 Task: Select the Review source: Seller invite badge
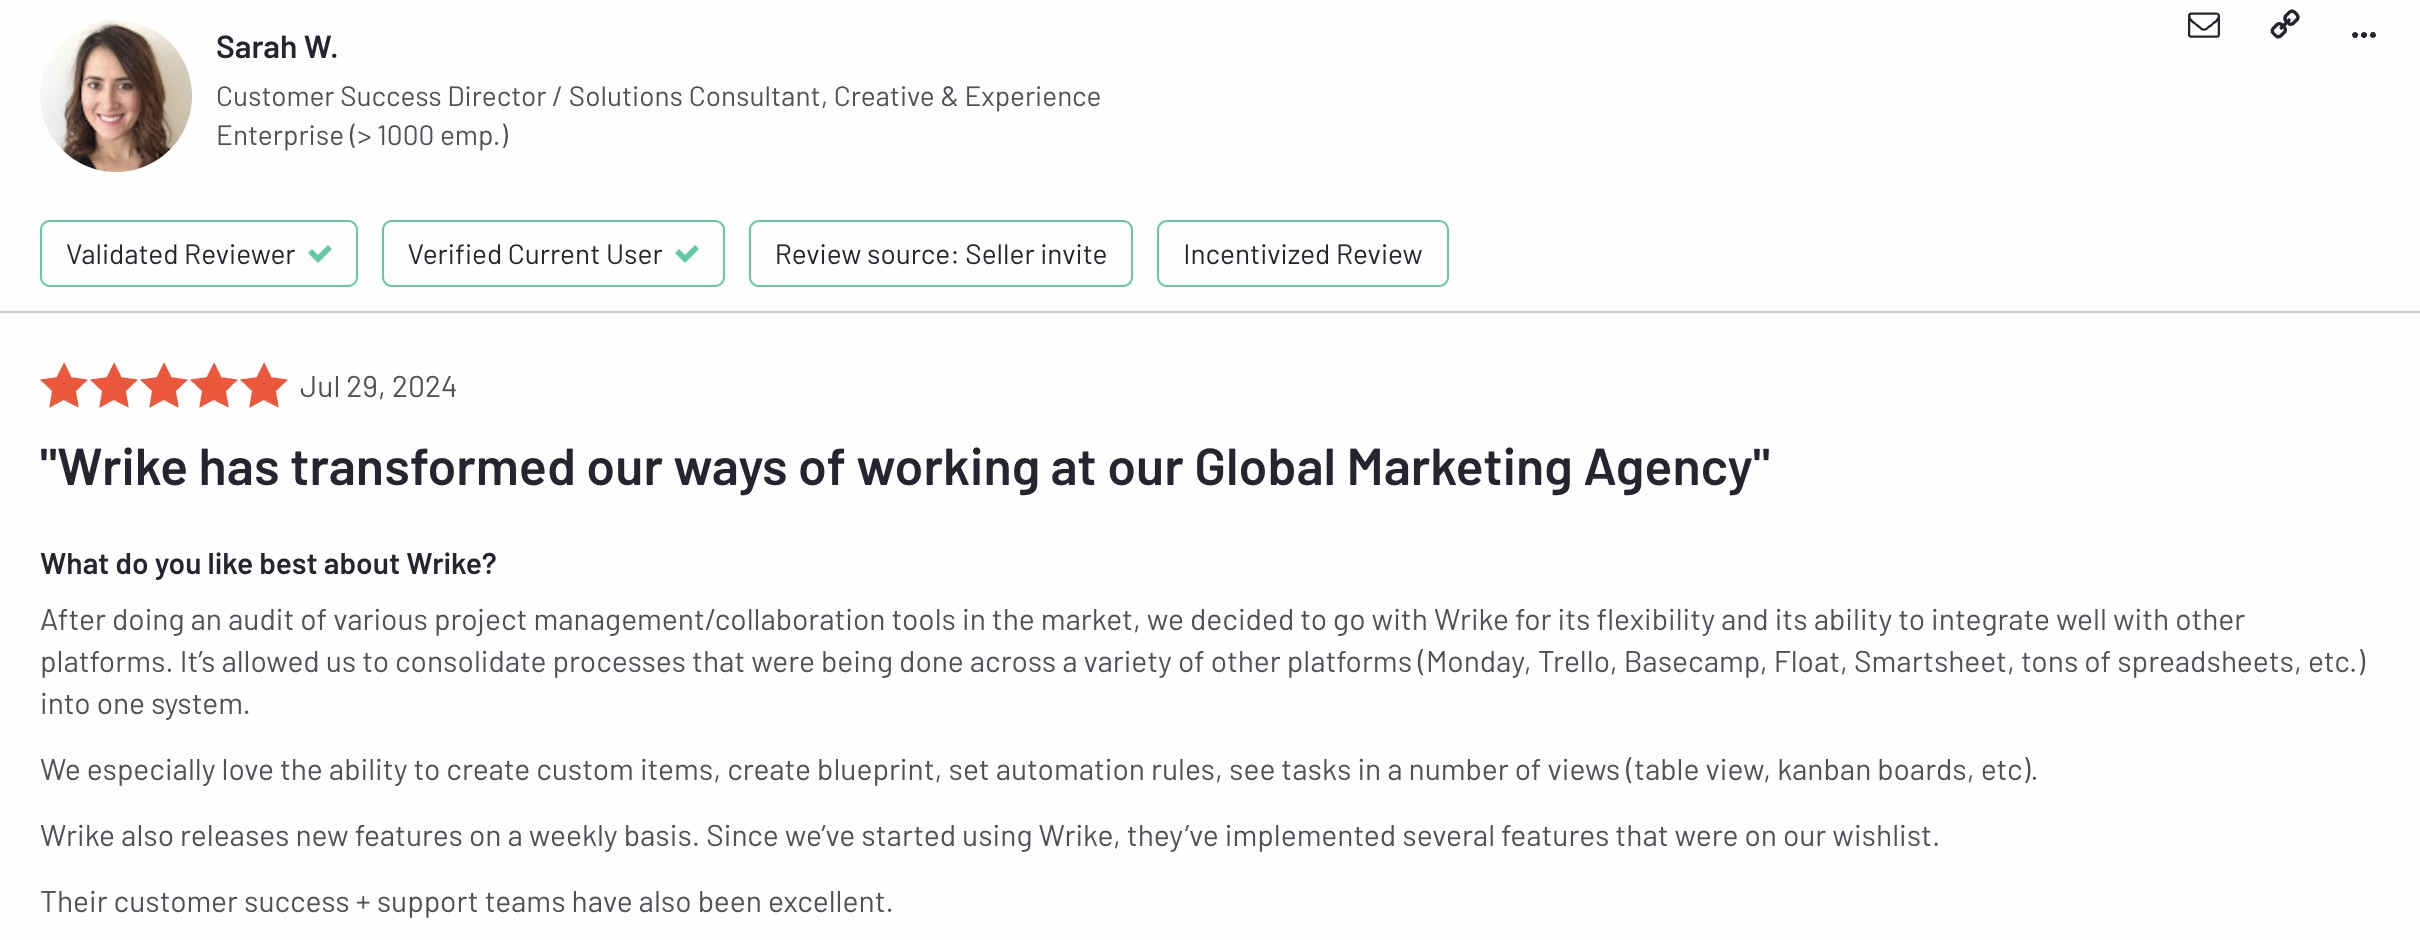(940, 254)
